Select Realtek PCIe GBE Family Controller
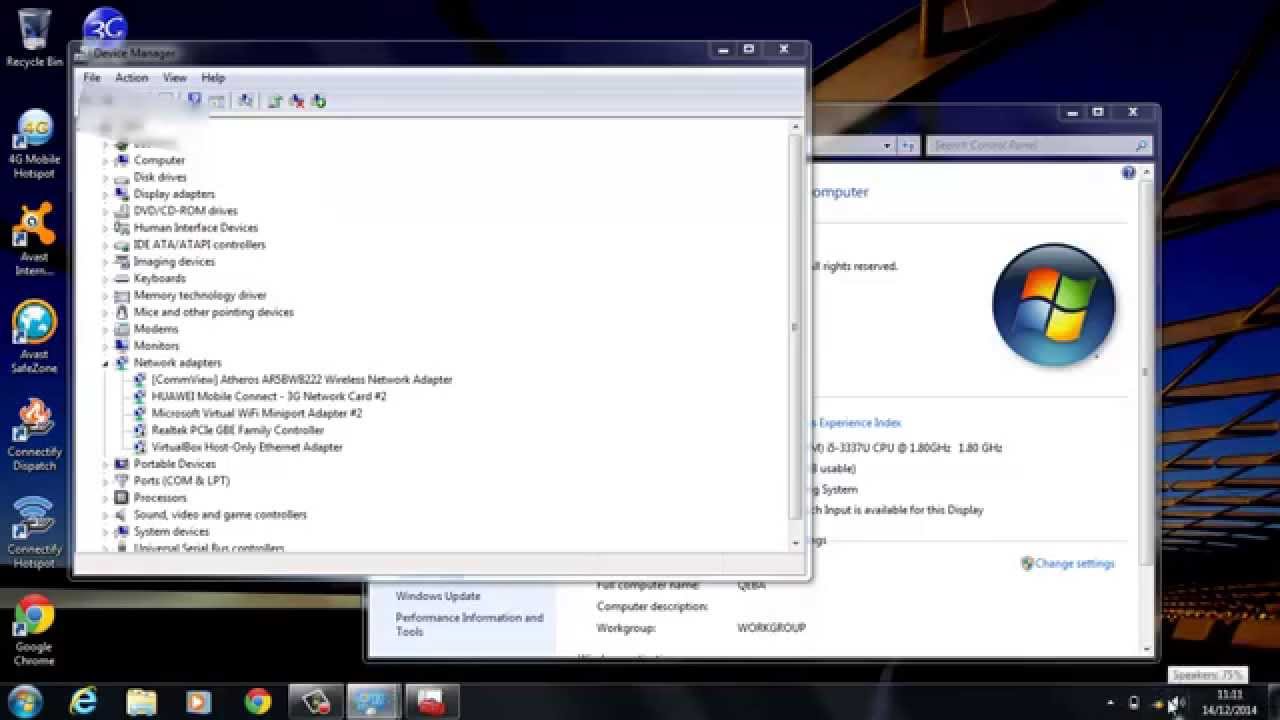Viewport: 1280px width, 720px height. pos(238,431)
